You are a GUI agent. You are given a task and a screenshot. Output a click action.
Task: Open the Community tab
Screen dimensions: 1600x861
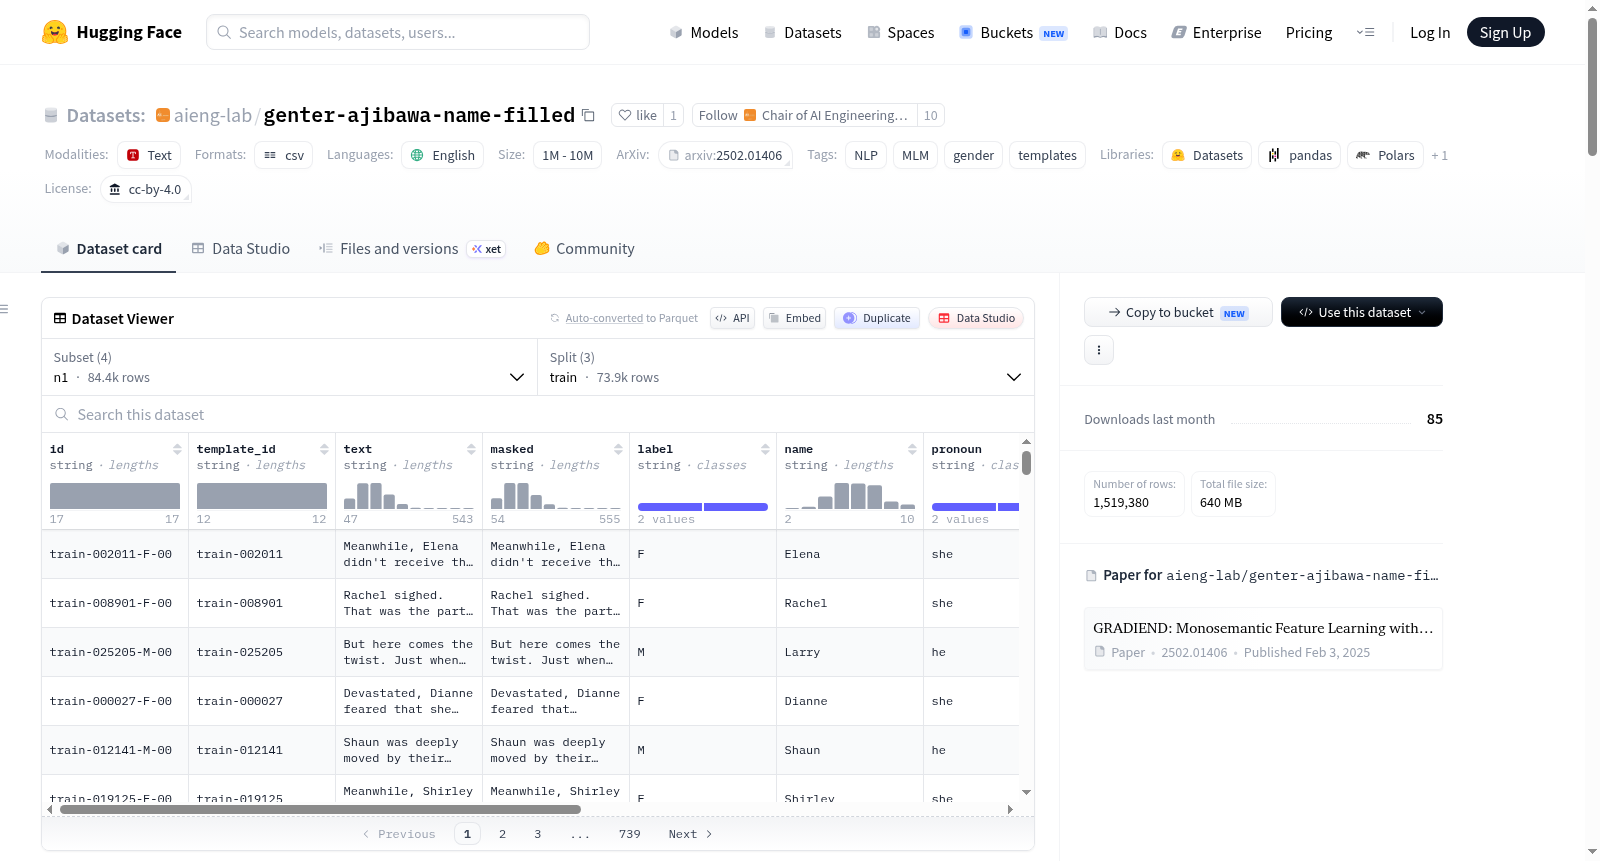pos(585,249)
